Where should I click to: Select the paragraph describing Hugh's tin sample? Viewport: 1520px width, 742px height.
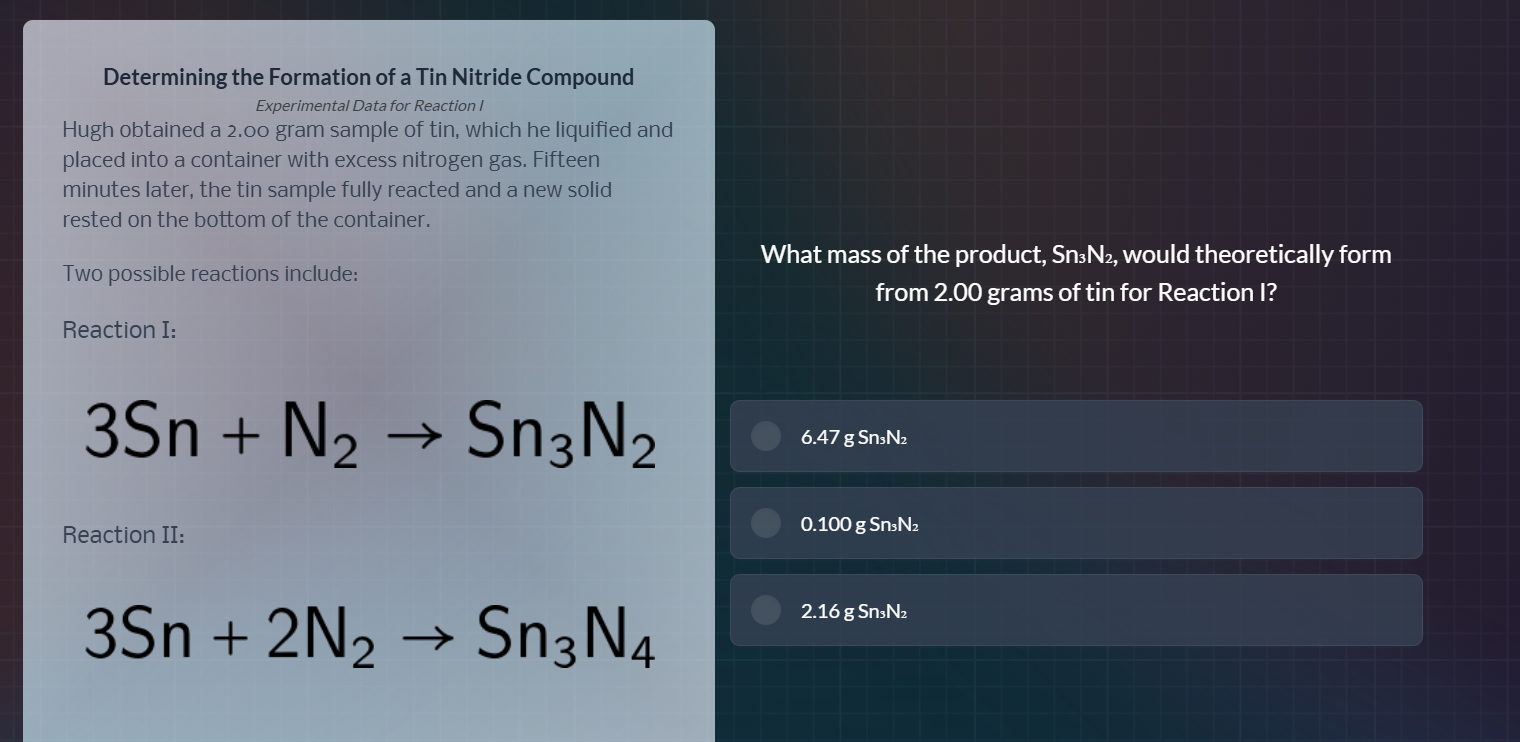click(x=368, y=174)
